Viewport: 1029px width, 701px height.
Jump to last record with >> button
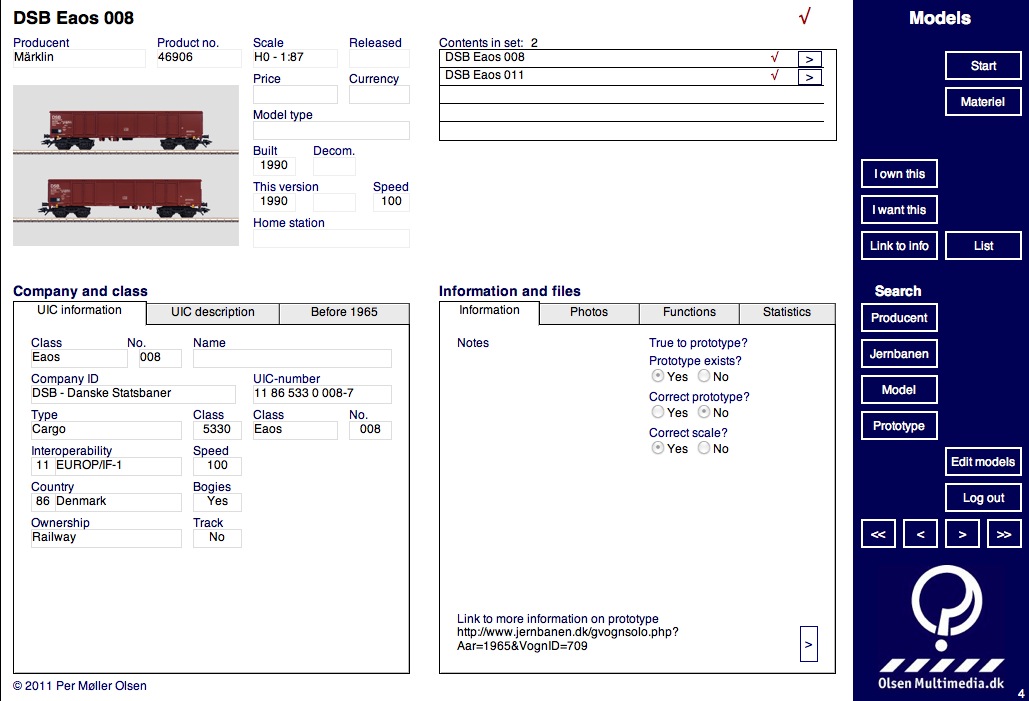1004,534
